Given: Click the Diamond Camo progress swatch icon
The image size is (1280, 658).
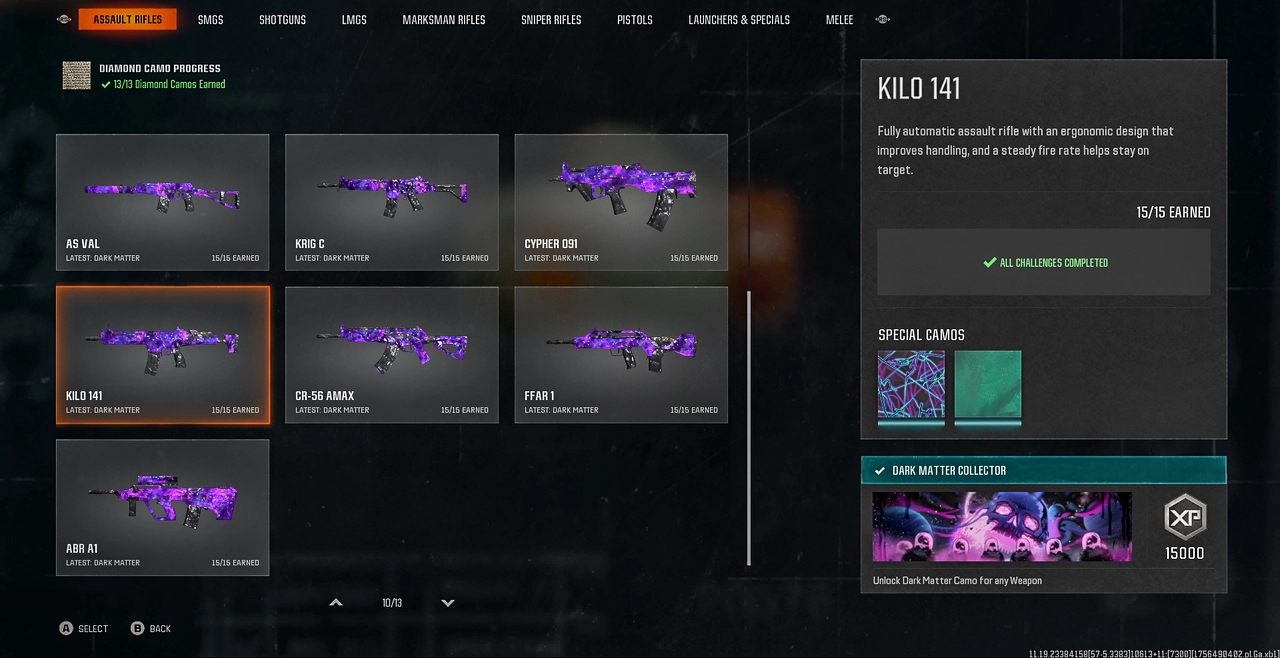Looking at the screenshot, I should click(x=77, y=76).
